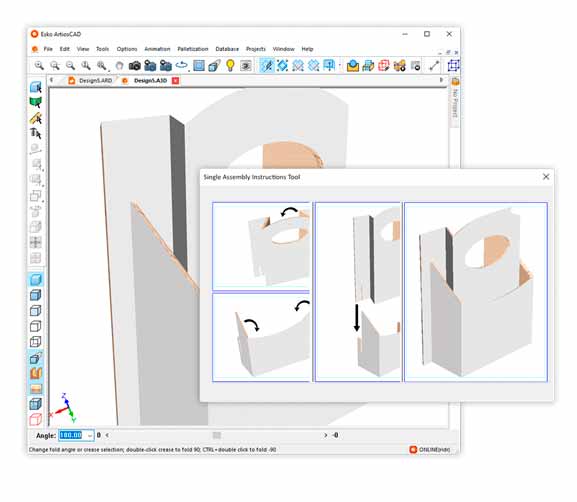The image size is (577, 502).
Task: Open the Window menu
Action: tap(283, 49)
